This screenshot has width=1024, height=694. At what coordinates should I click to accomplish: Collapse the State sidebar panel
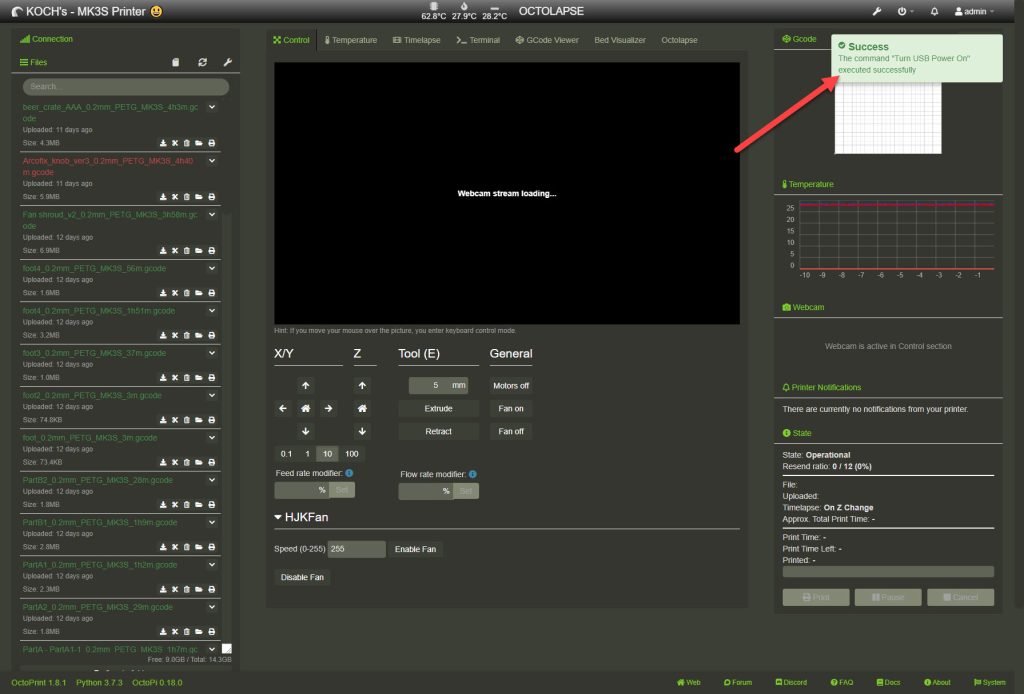pyautogui.click(x=797, y=433)
